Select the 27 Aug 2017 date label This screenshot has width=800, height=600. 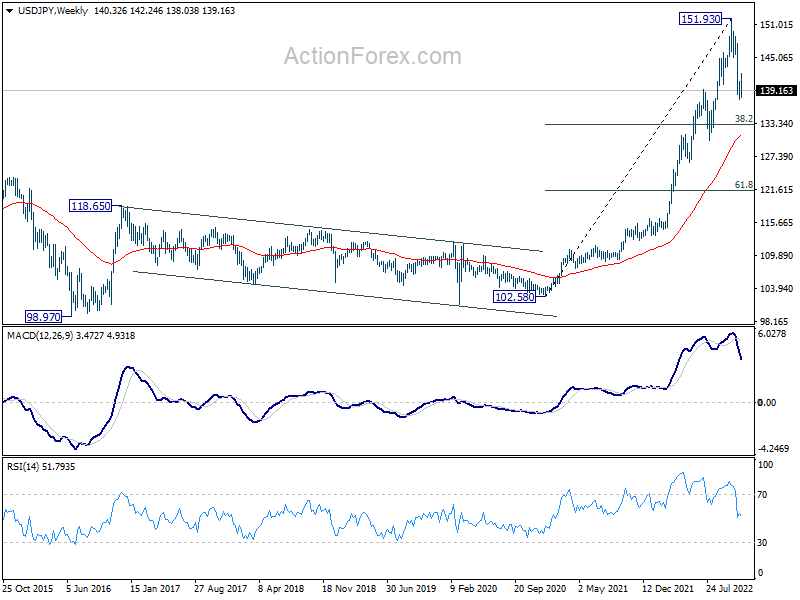pos(220,589)
